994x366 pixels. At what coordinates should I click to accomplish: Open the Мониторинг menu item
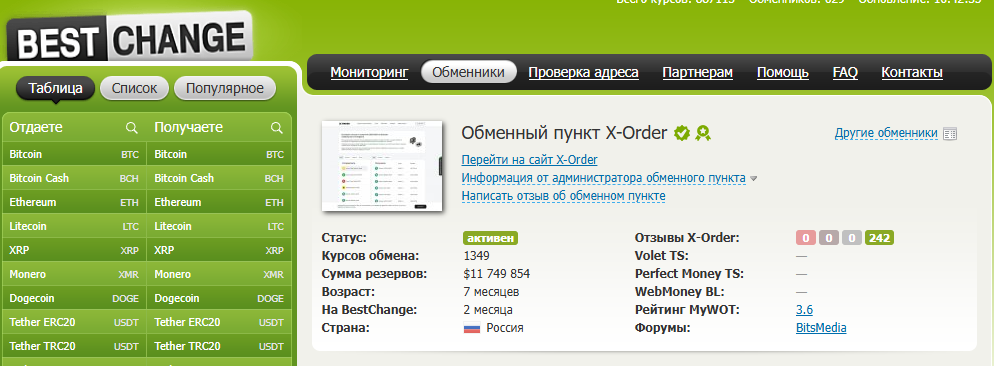pyautogui.click(x=370, y=72)
